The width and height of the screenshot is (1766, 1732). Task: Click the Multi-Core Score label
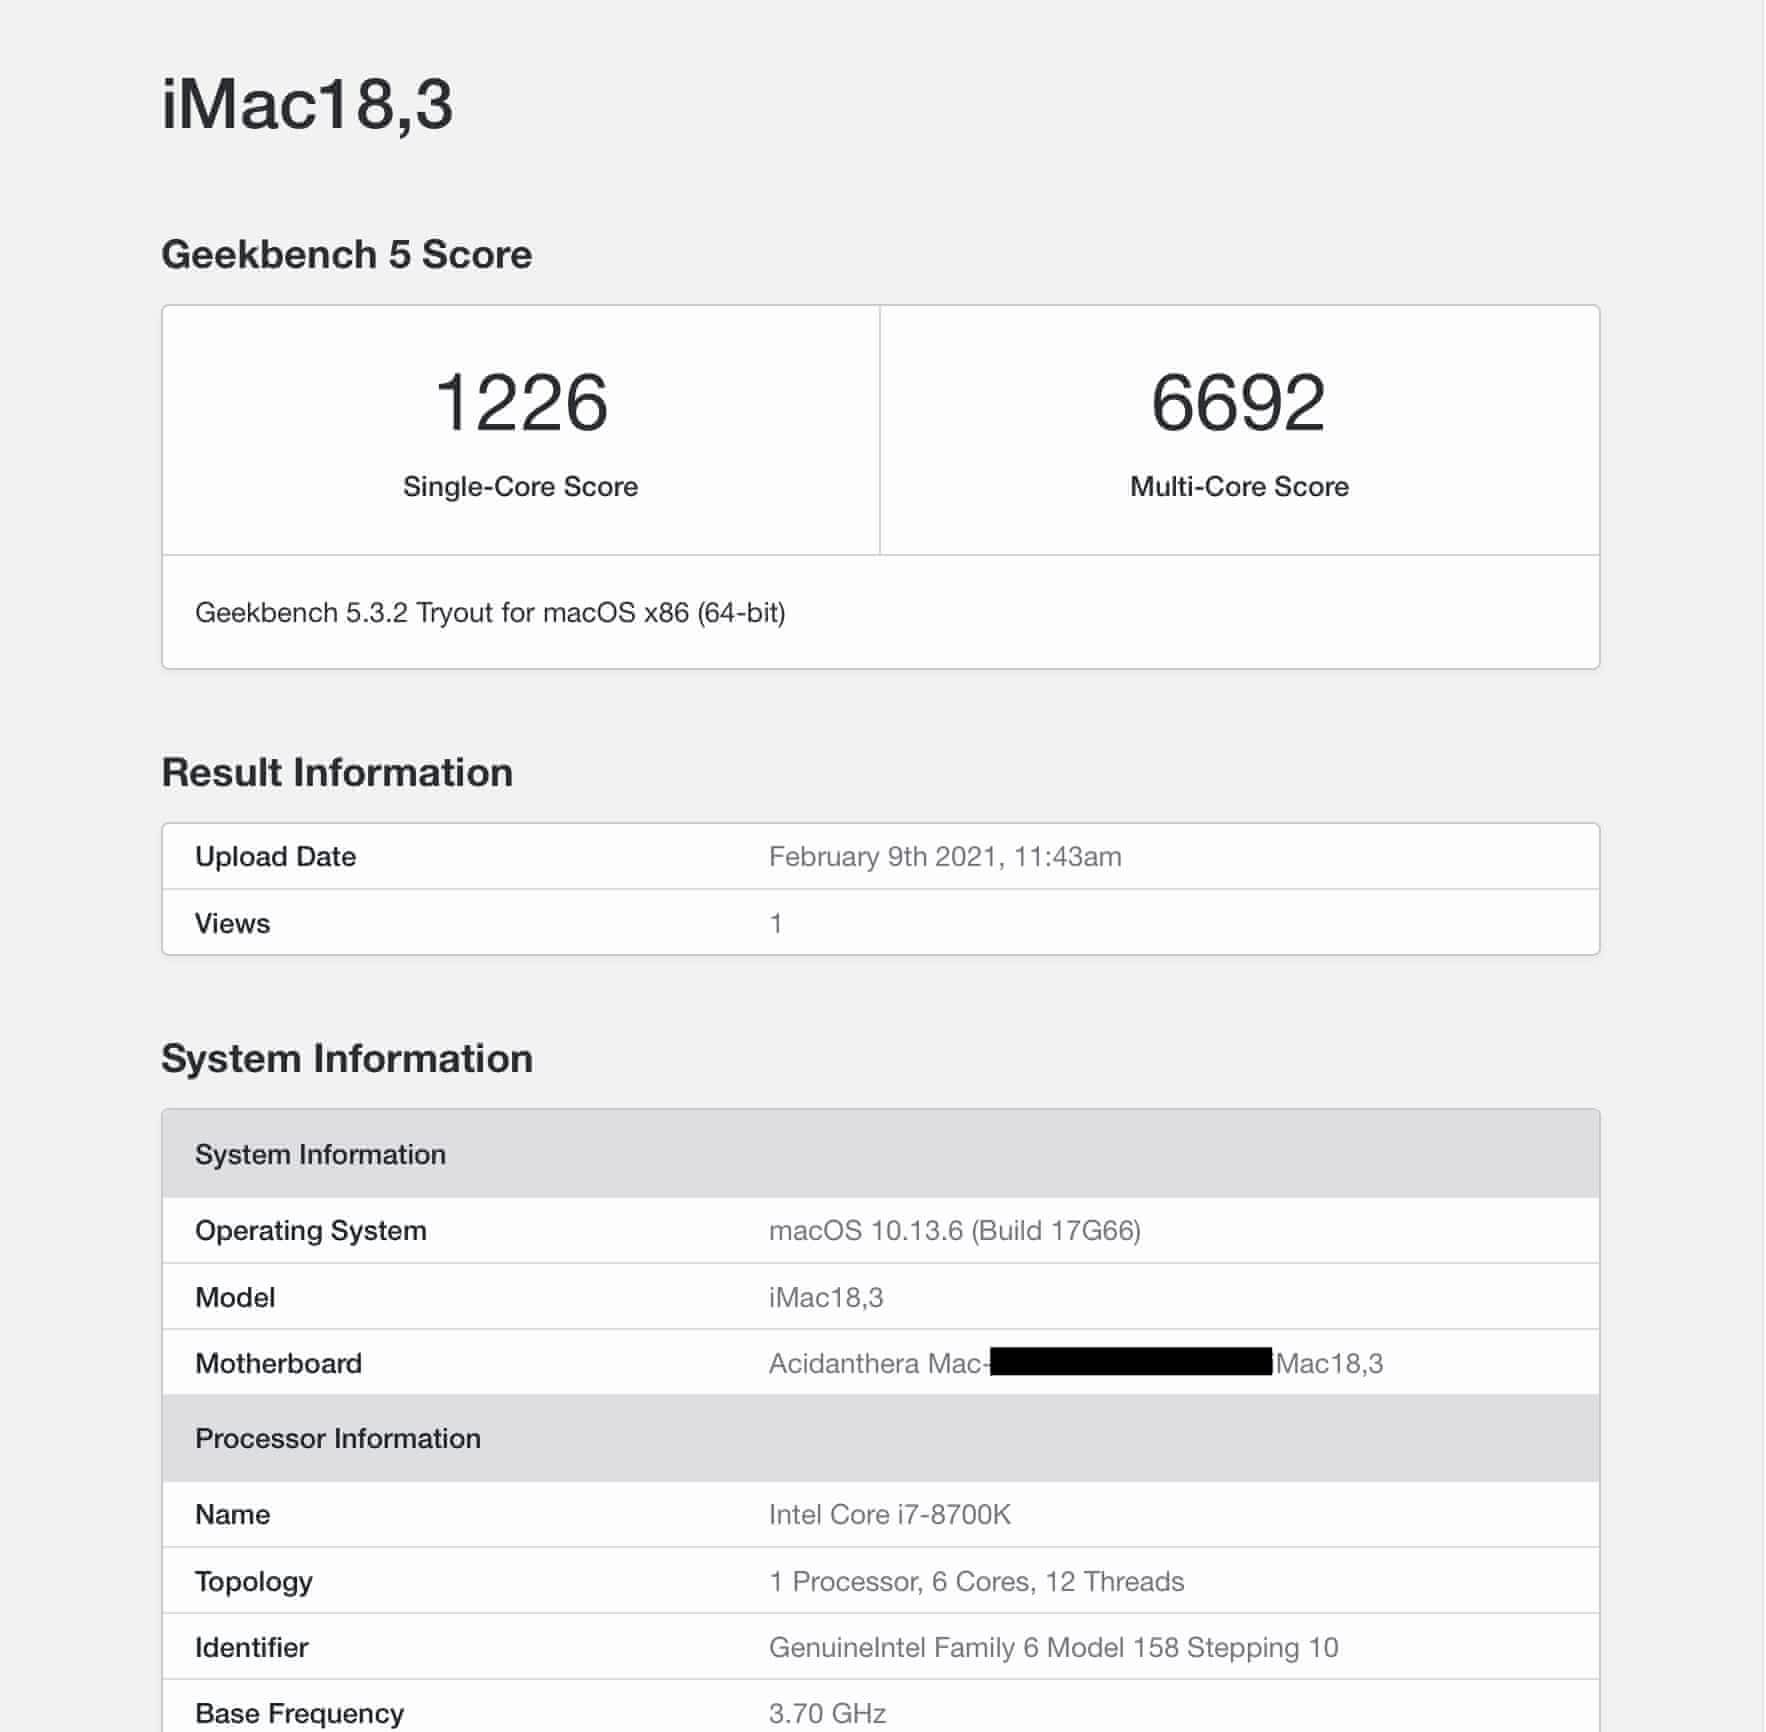tap(1239, 487)
